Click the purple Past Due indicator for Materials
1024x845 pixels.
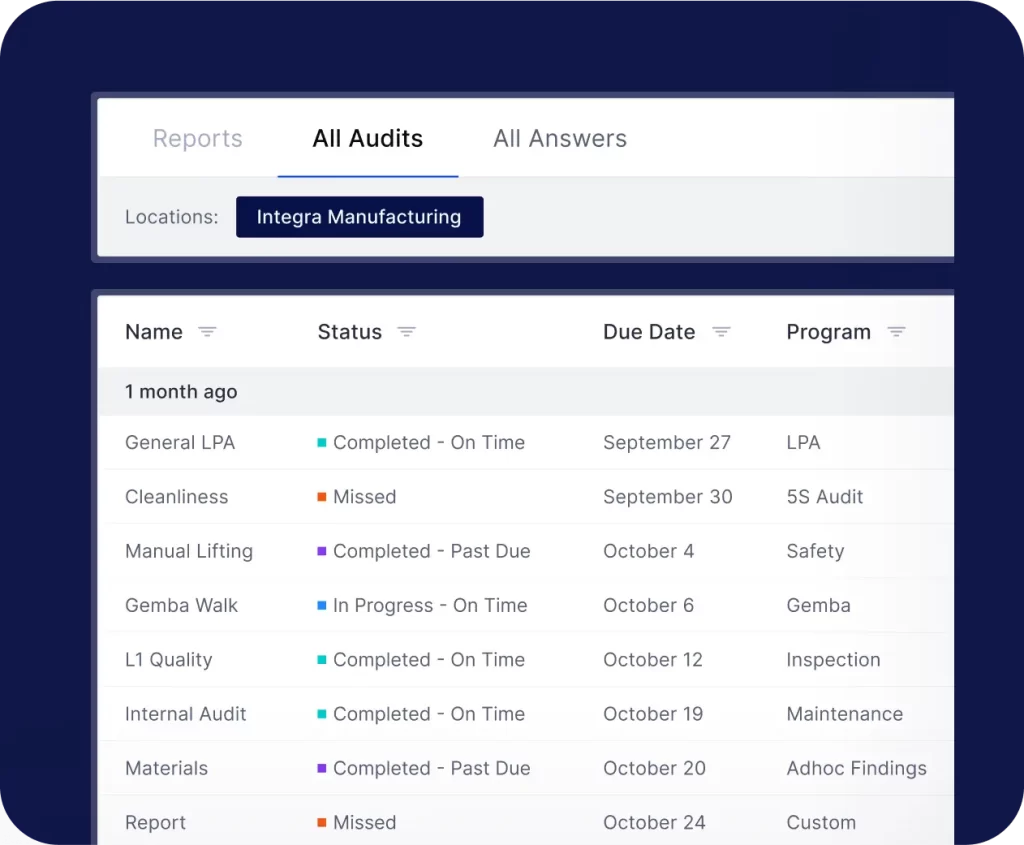point(325,768)
